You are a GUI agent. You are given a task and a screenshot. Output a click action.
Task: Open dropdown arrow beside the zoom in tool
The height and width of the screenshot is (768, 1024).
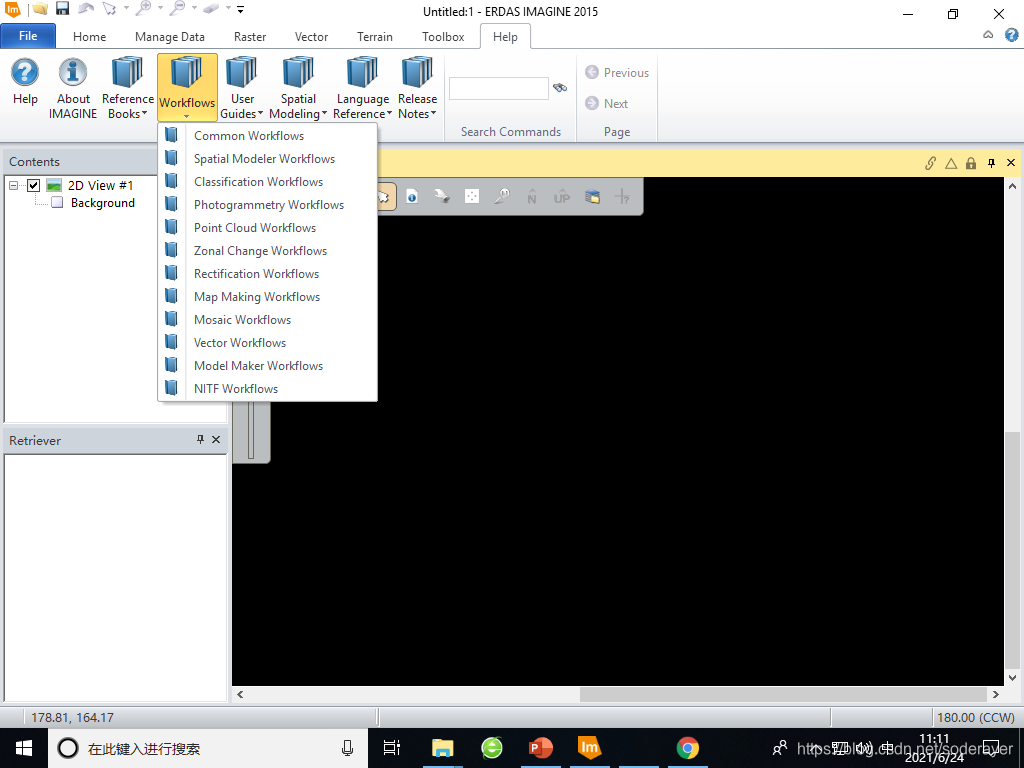160,9
